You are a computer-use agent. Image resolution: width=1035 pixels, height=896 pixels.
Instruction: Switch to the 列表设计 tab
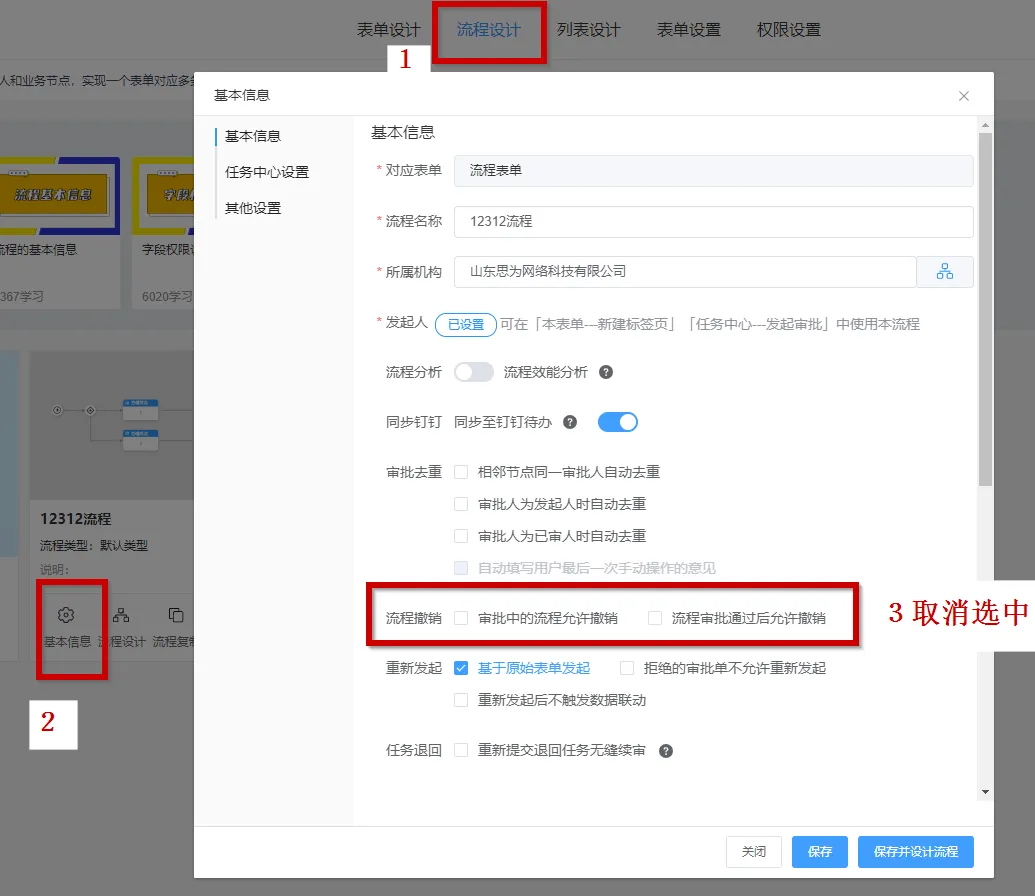point(588,30)
